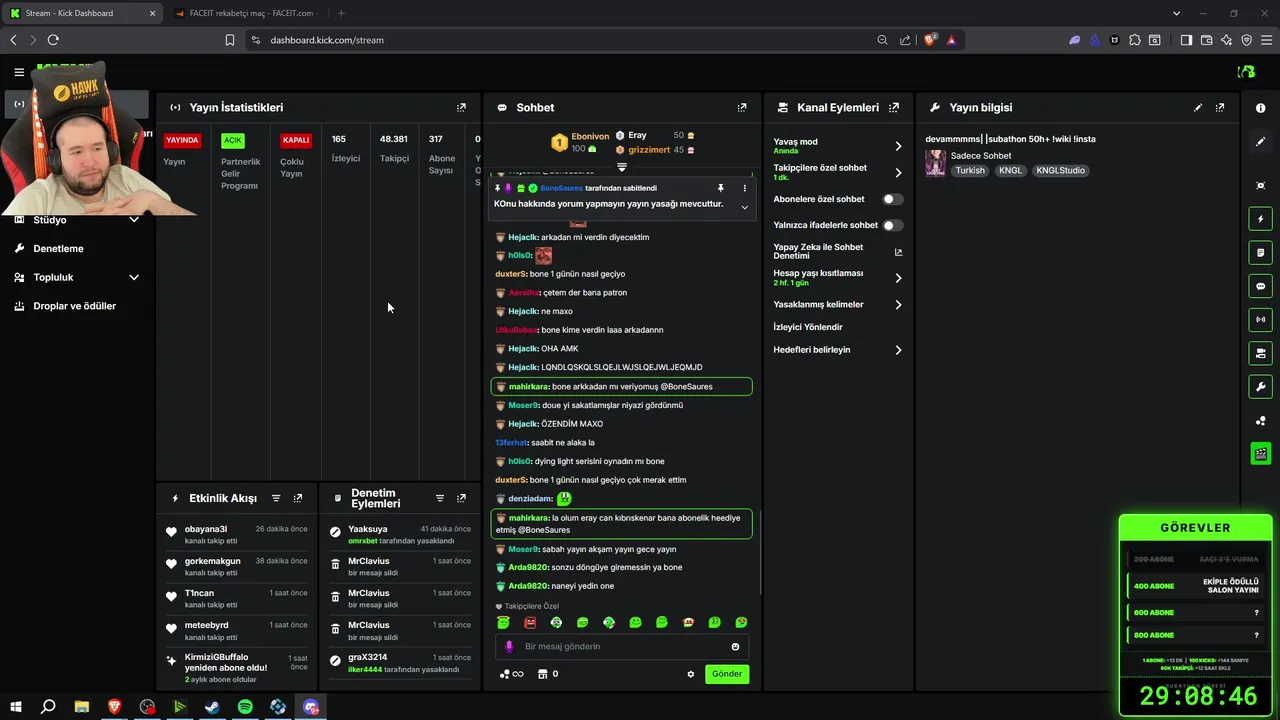Collapse the gift leaderboard arrow
1280x720 pixels.
point(621,166)
